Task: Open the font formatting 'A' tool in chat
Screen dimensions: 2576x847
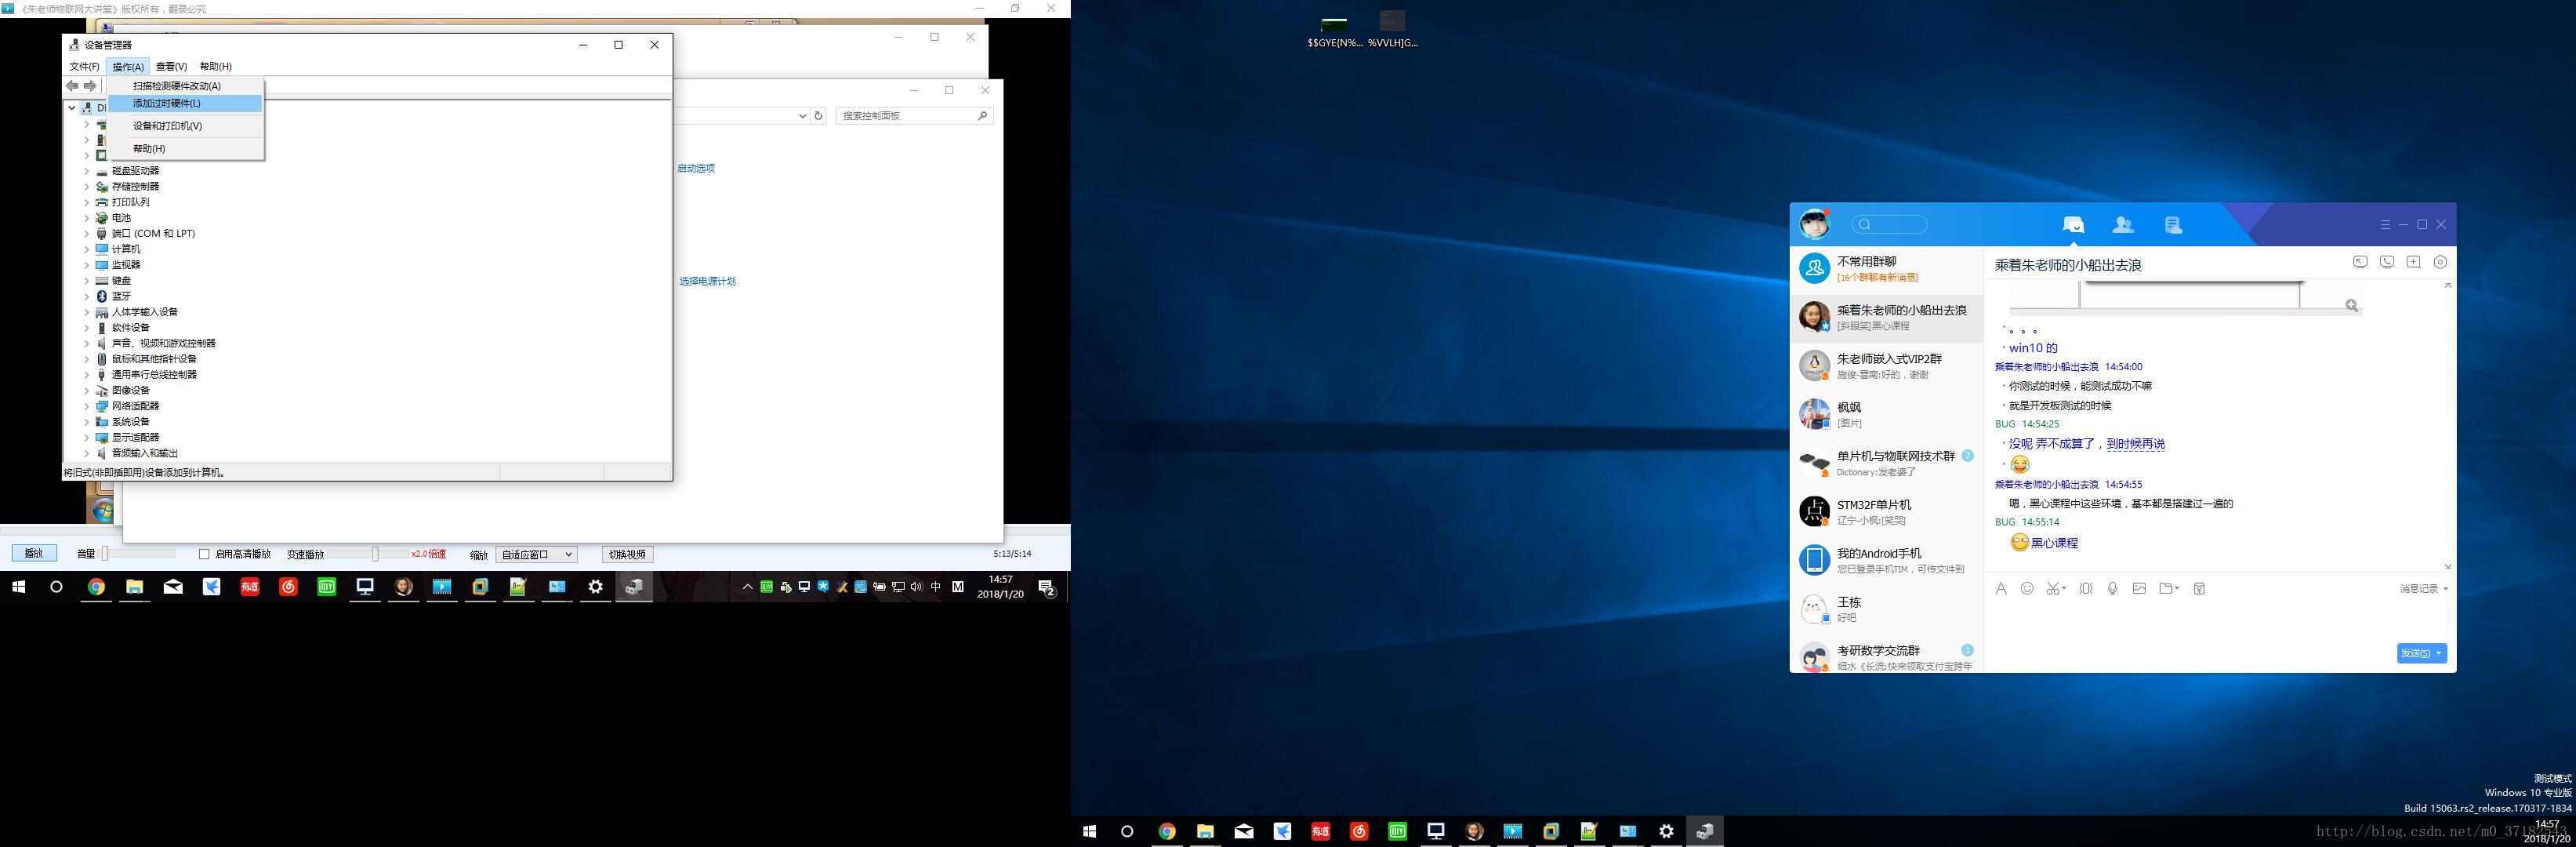Action: coord(2001,589)
